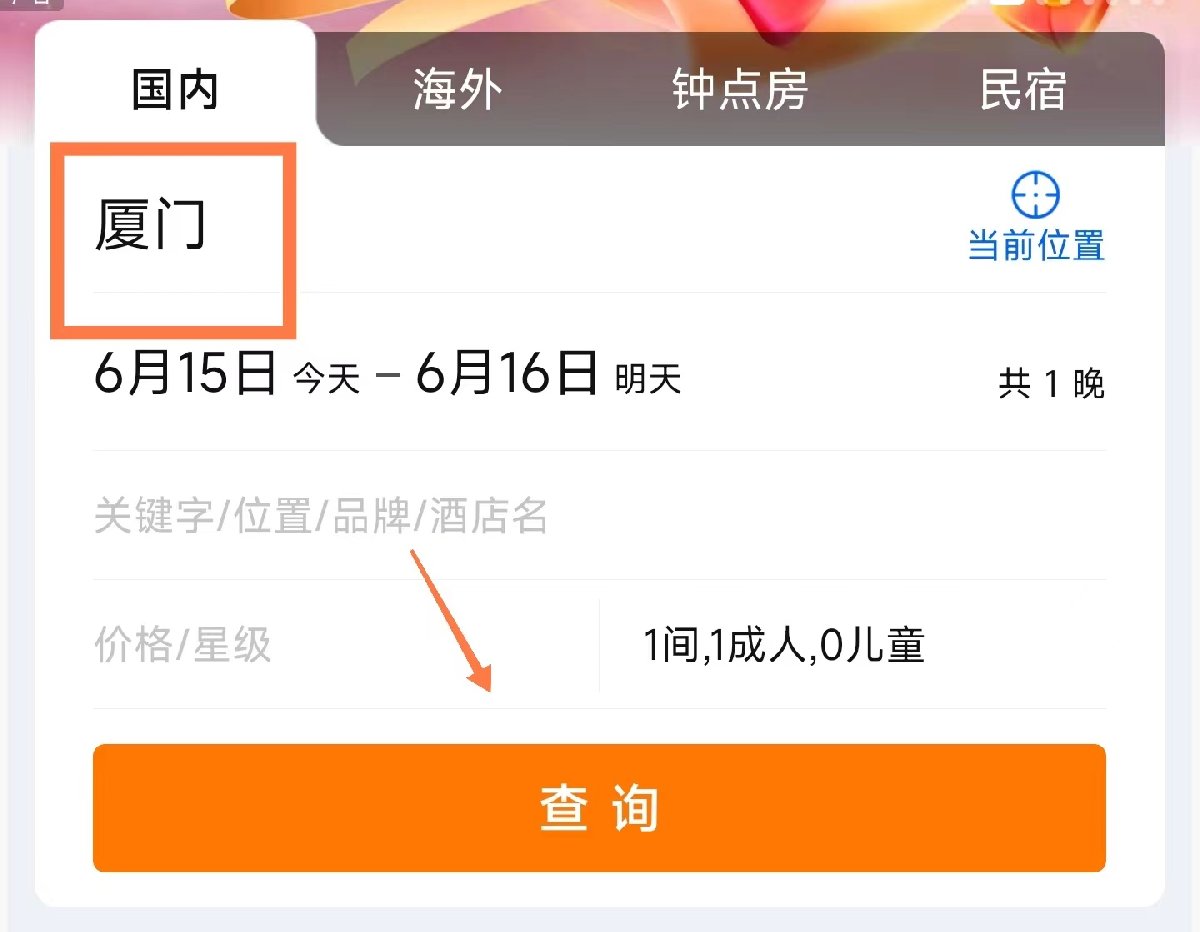Open the 共1晚 night count
The width and height of the screenshot is (1200, 932).
(x=1052, y=384)
